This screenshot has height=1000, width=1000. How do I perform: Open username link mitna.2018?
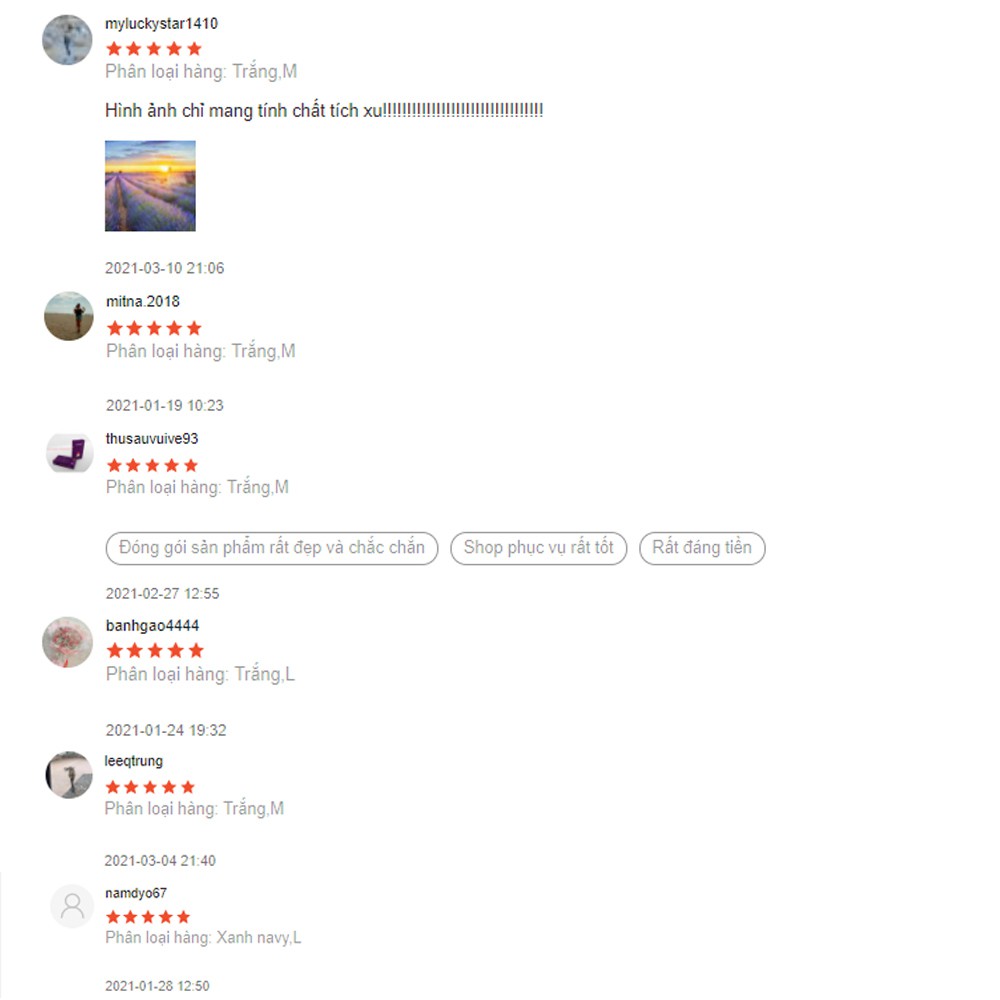(x=143, y=301)
